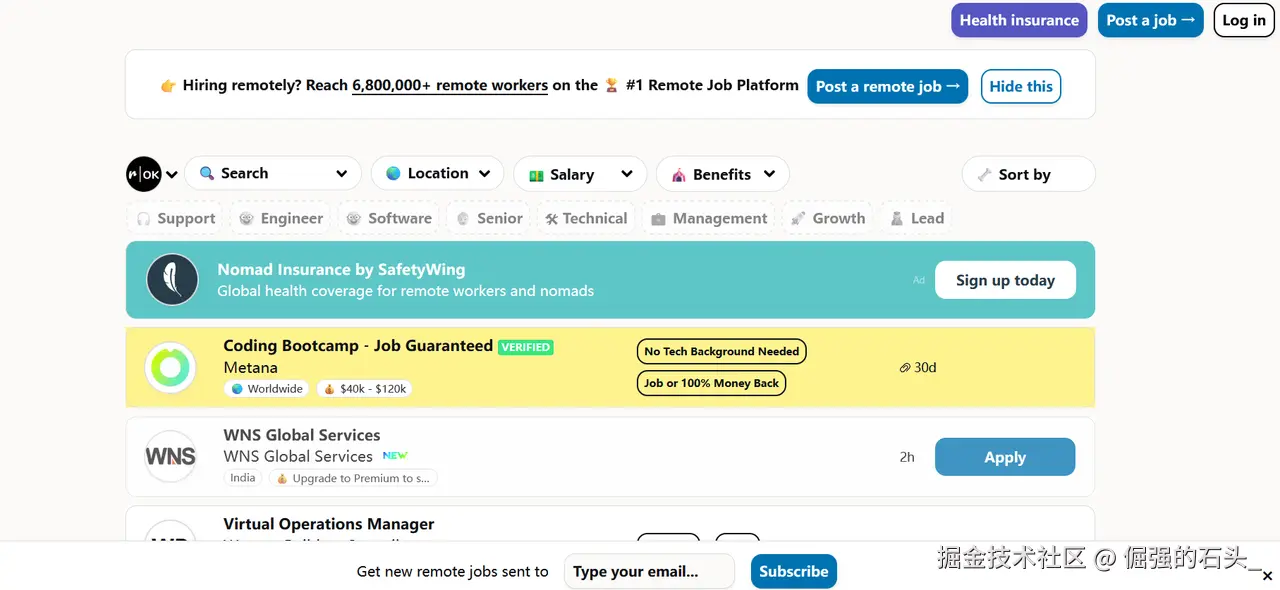Open Health insurance in top navigation
Image resolution: width=1280 pixels, height=590 pixels.
pyautogui.click(x=1018, y=20)
